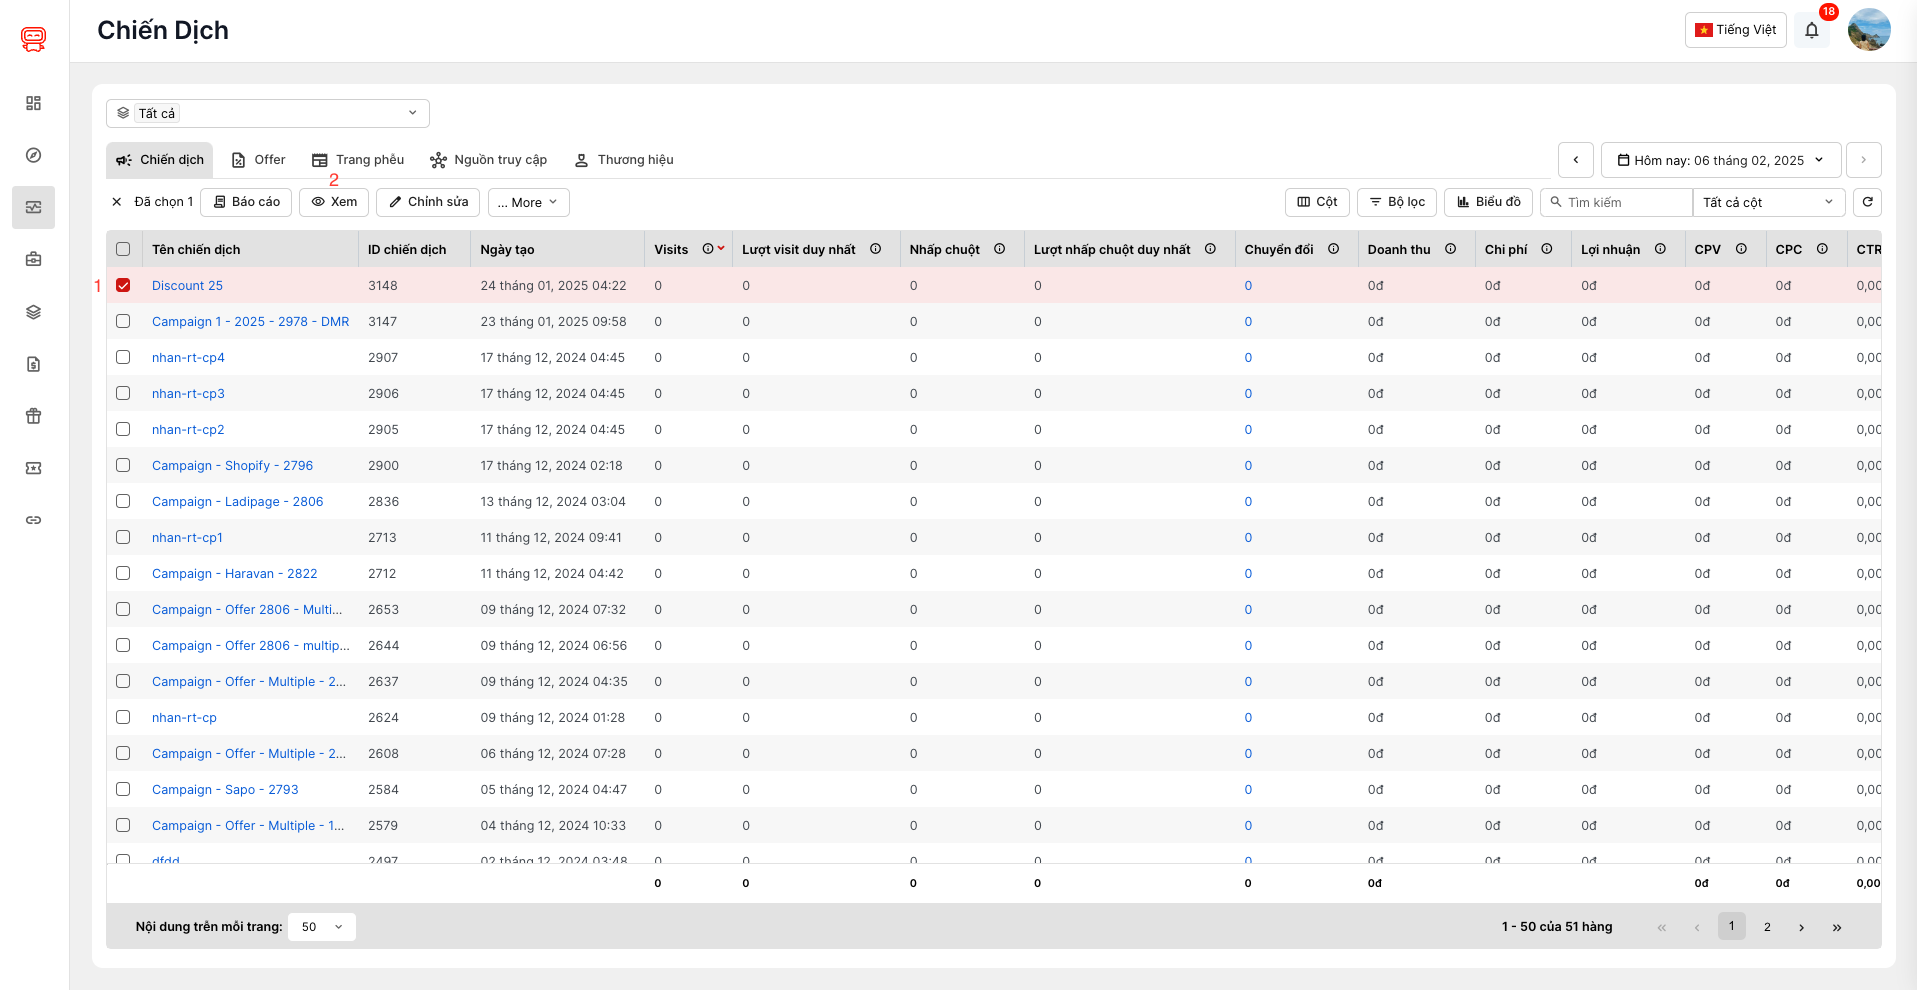
Task: Expand the Tất cả dropdown at top
Action: [x=268, y=113]
